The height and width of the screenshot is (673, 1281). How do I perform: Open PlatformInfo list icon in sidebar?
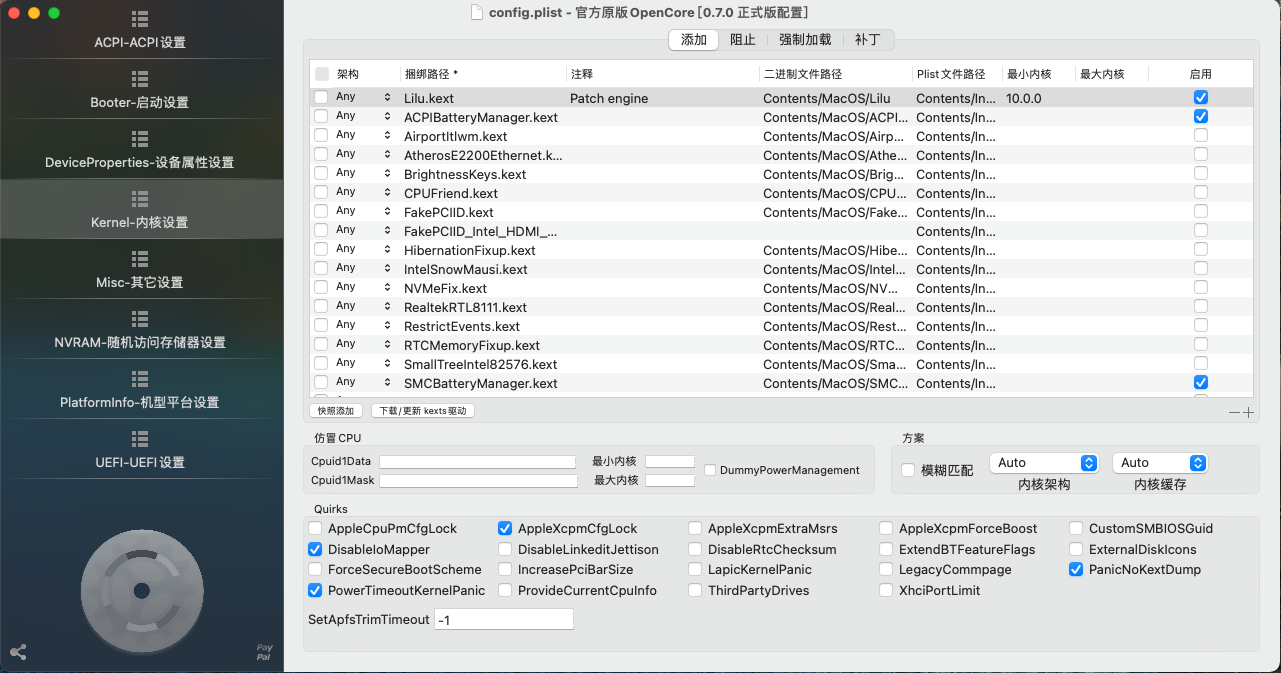click(x=140, y=379)
